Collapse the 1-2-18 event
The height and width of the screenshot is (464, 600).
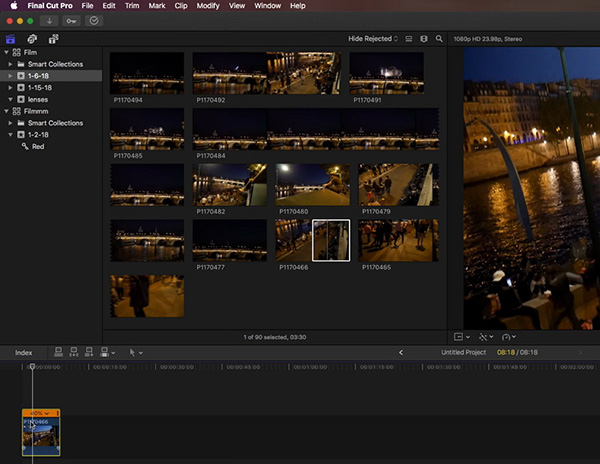[x=10, y=135]
